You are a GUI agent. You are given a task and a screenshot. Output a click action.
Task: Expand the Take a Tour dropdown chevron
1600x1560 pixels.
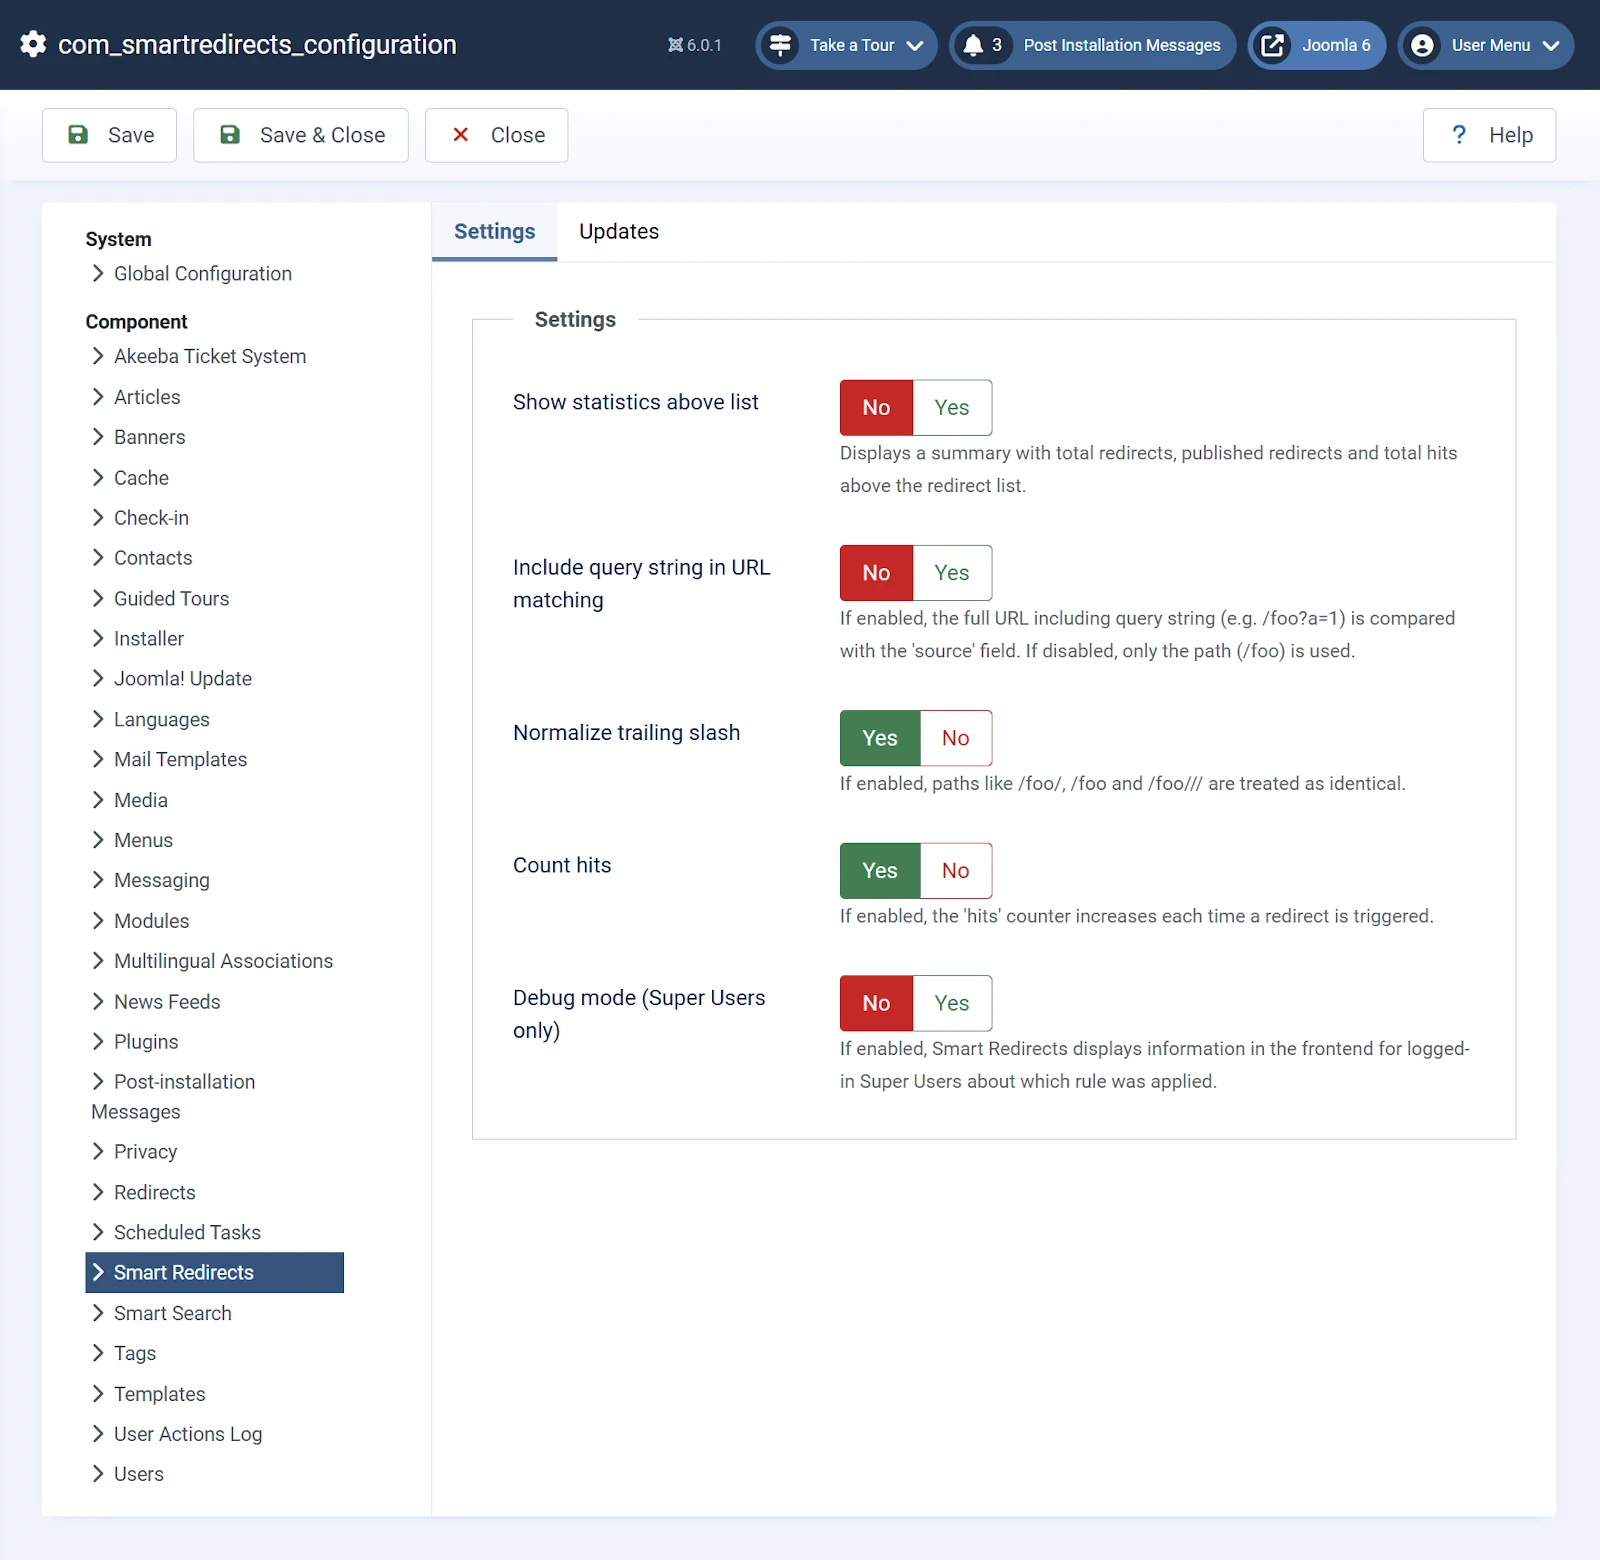click(912, 45)
